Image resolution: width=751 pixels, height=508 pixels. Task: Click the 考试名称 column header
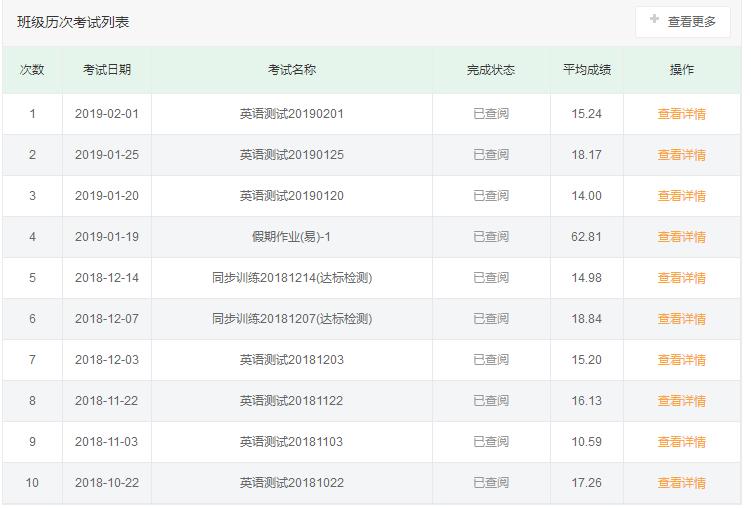tap(292, 70)
